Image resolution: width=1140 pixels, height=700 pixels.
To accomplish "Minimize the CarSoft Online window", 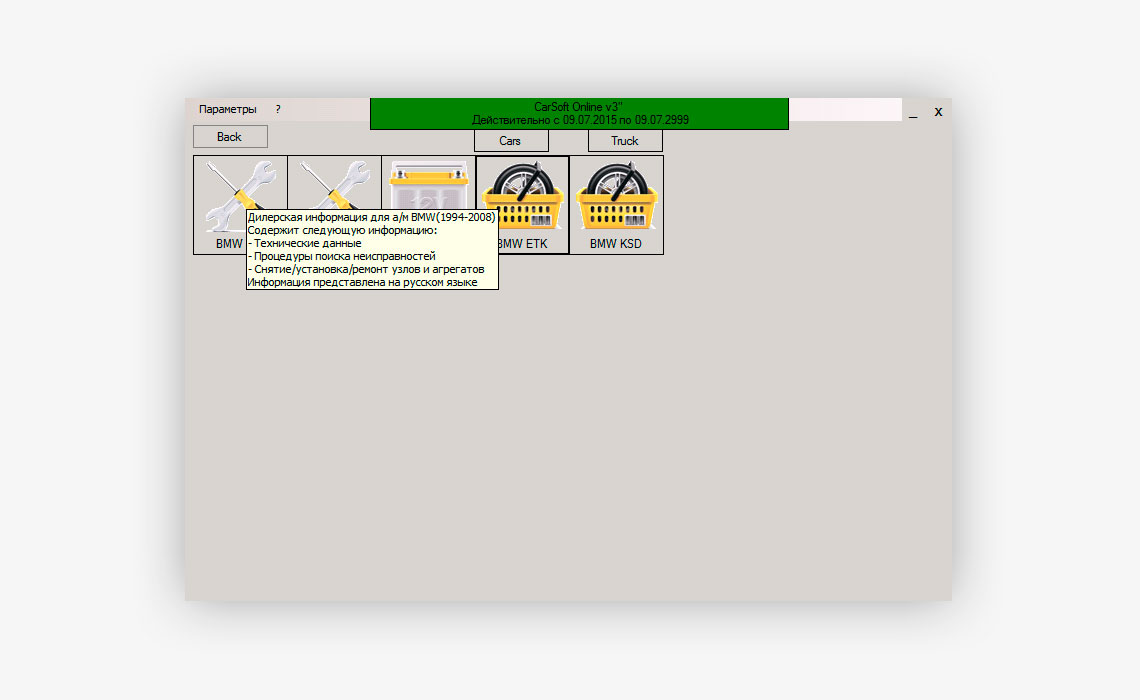I will pyautogui.click(x=912, y=113).
